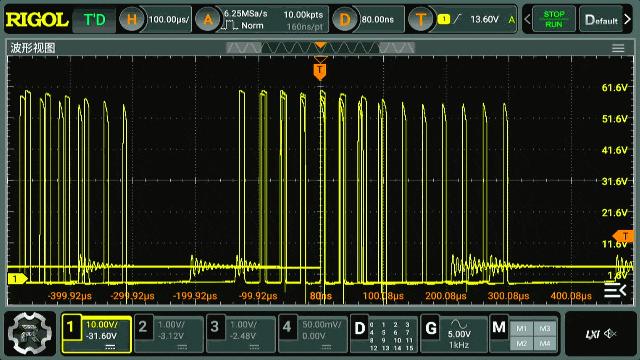The height and width of the screenshot is (360, 640).
Task: Open the Math M channels panel
Action: click(x=524, y=333)
